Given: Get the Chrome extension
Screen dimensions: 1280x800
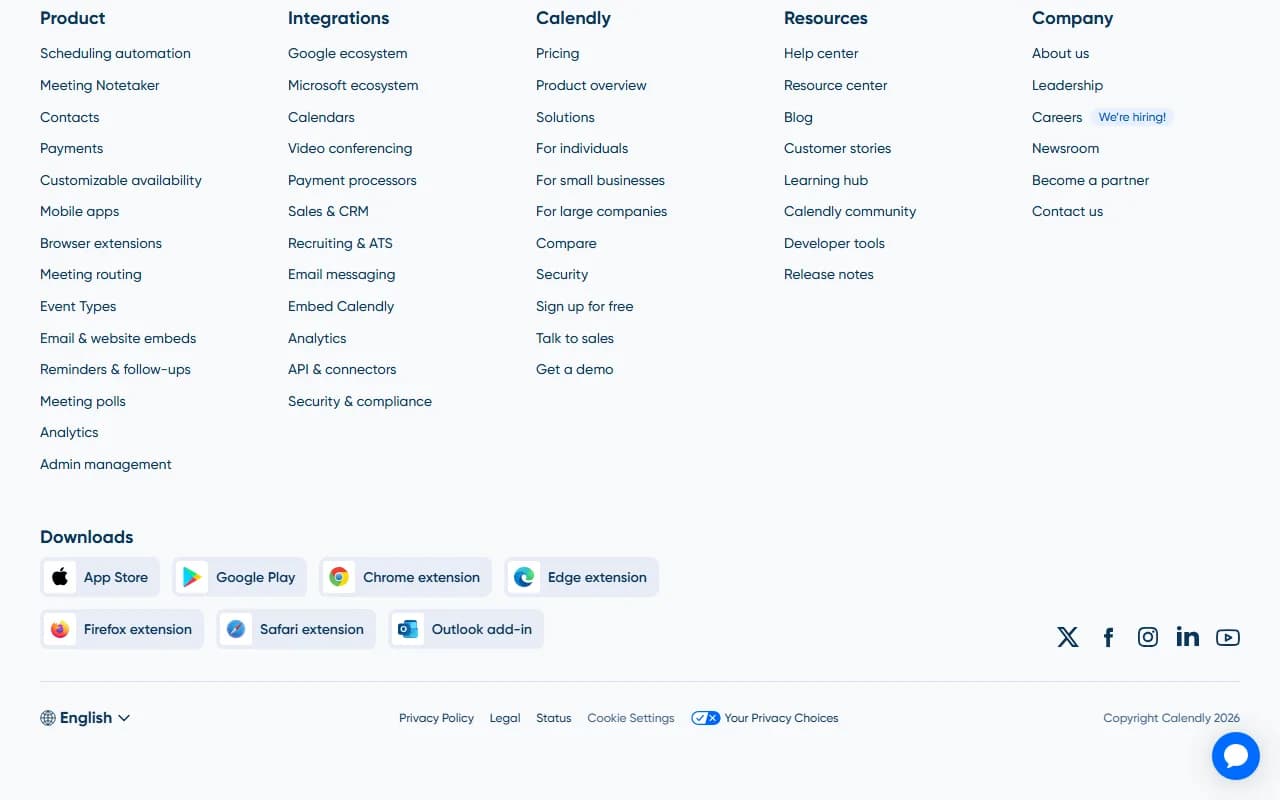Looking at the screenshot, I should click(405, 577).
